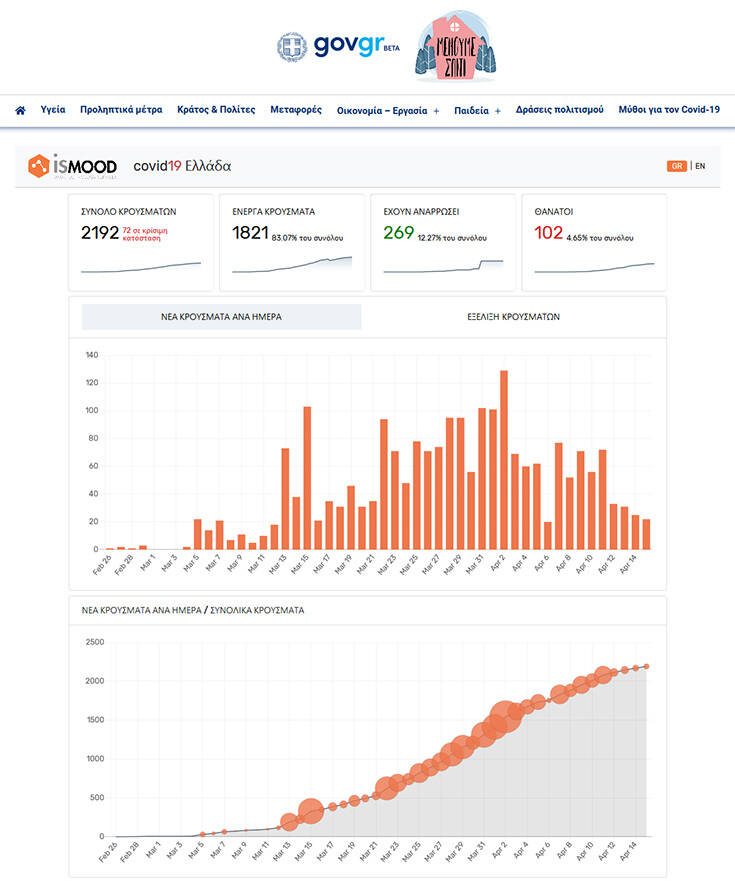
Task: Switch to the ΕΞΕΛΙΞΗ ΚΡΟΥΣΜΑΤΩΝ tab
Action: [x=513, y=316]
